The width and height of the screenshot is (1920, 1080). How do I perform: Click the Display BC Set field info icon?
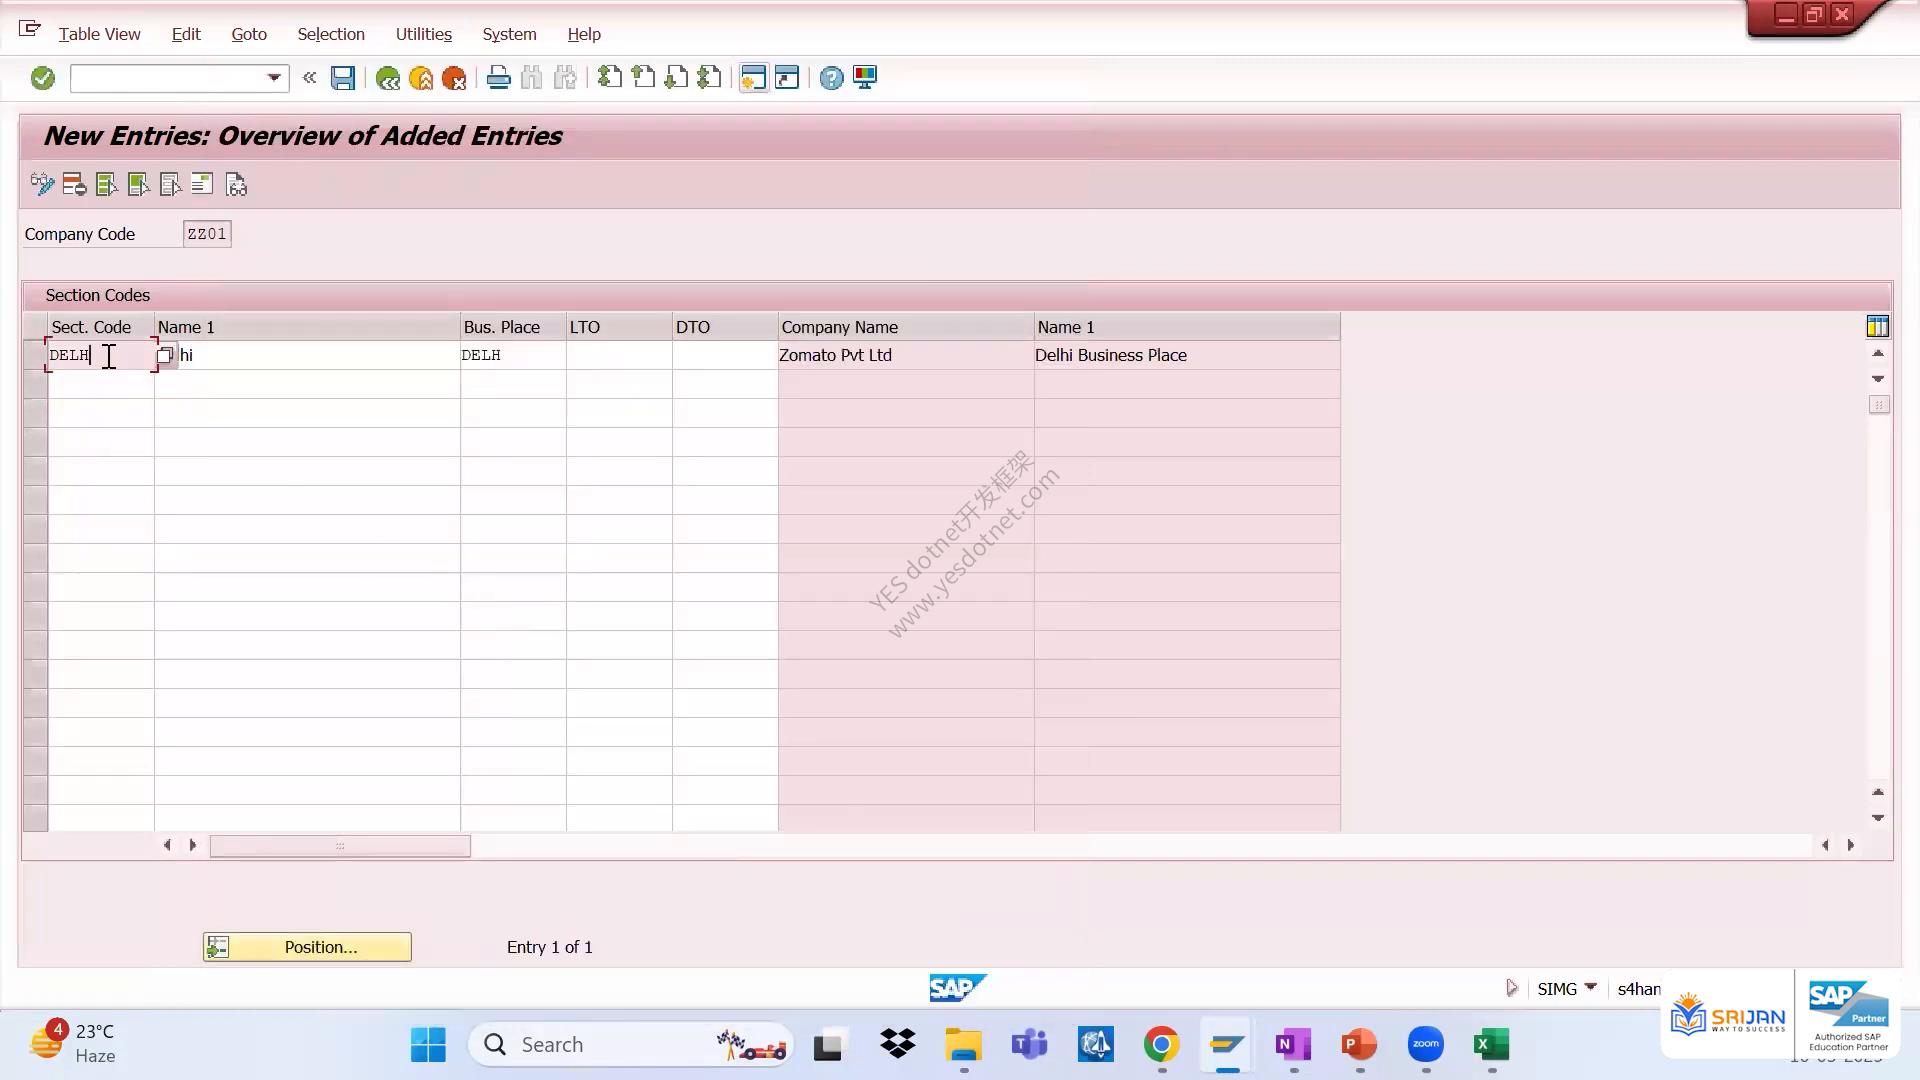click(236, 185)
